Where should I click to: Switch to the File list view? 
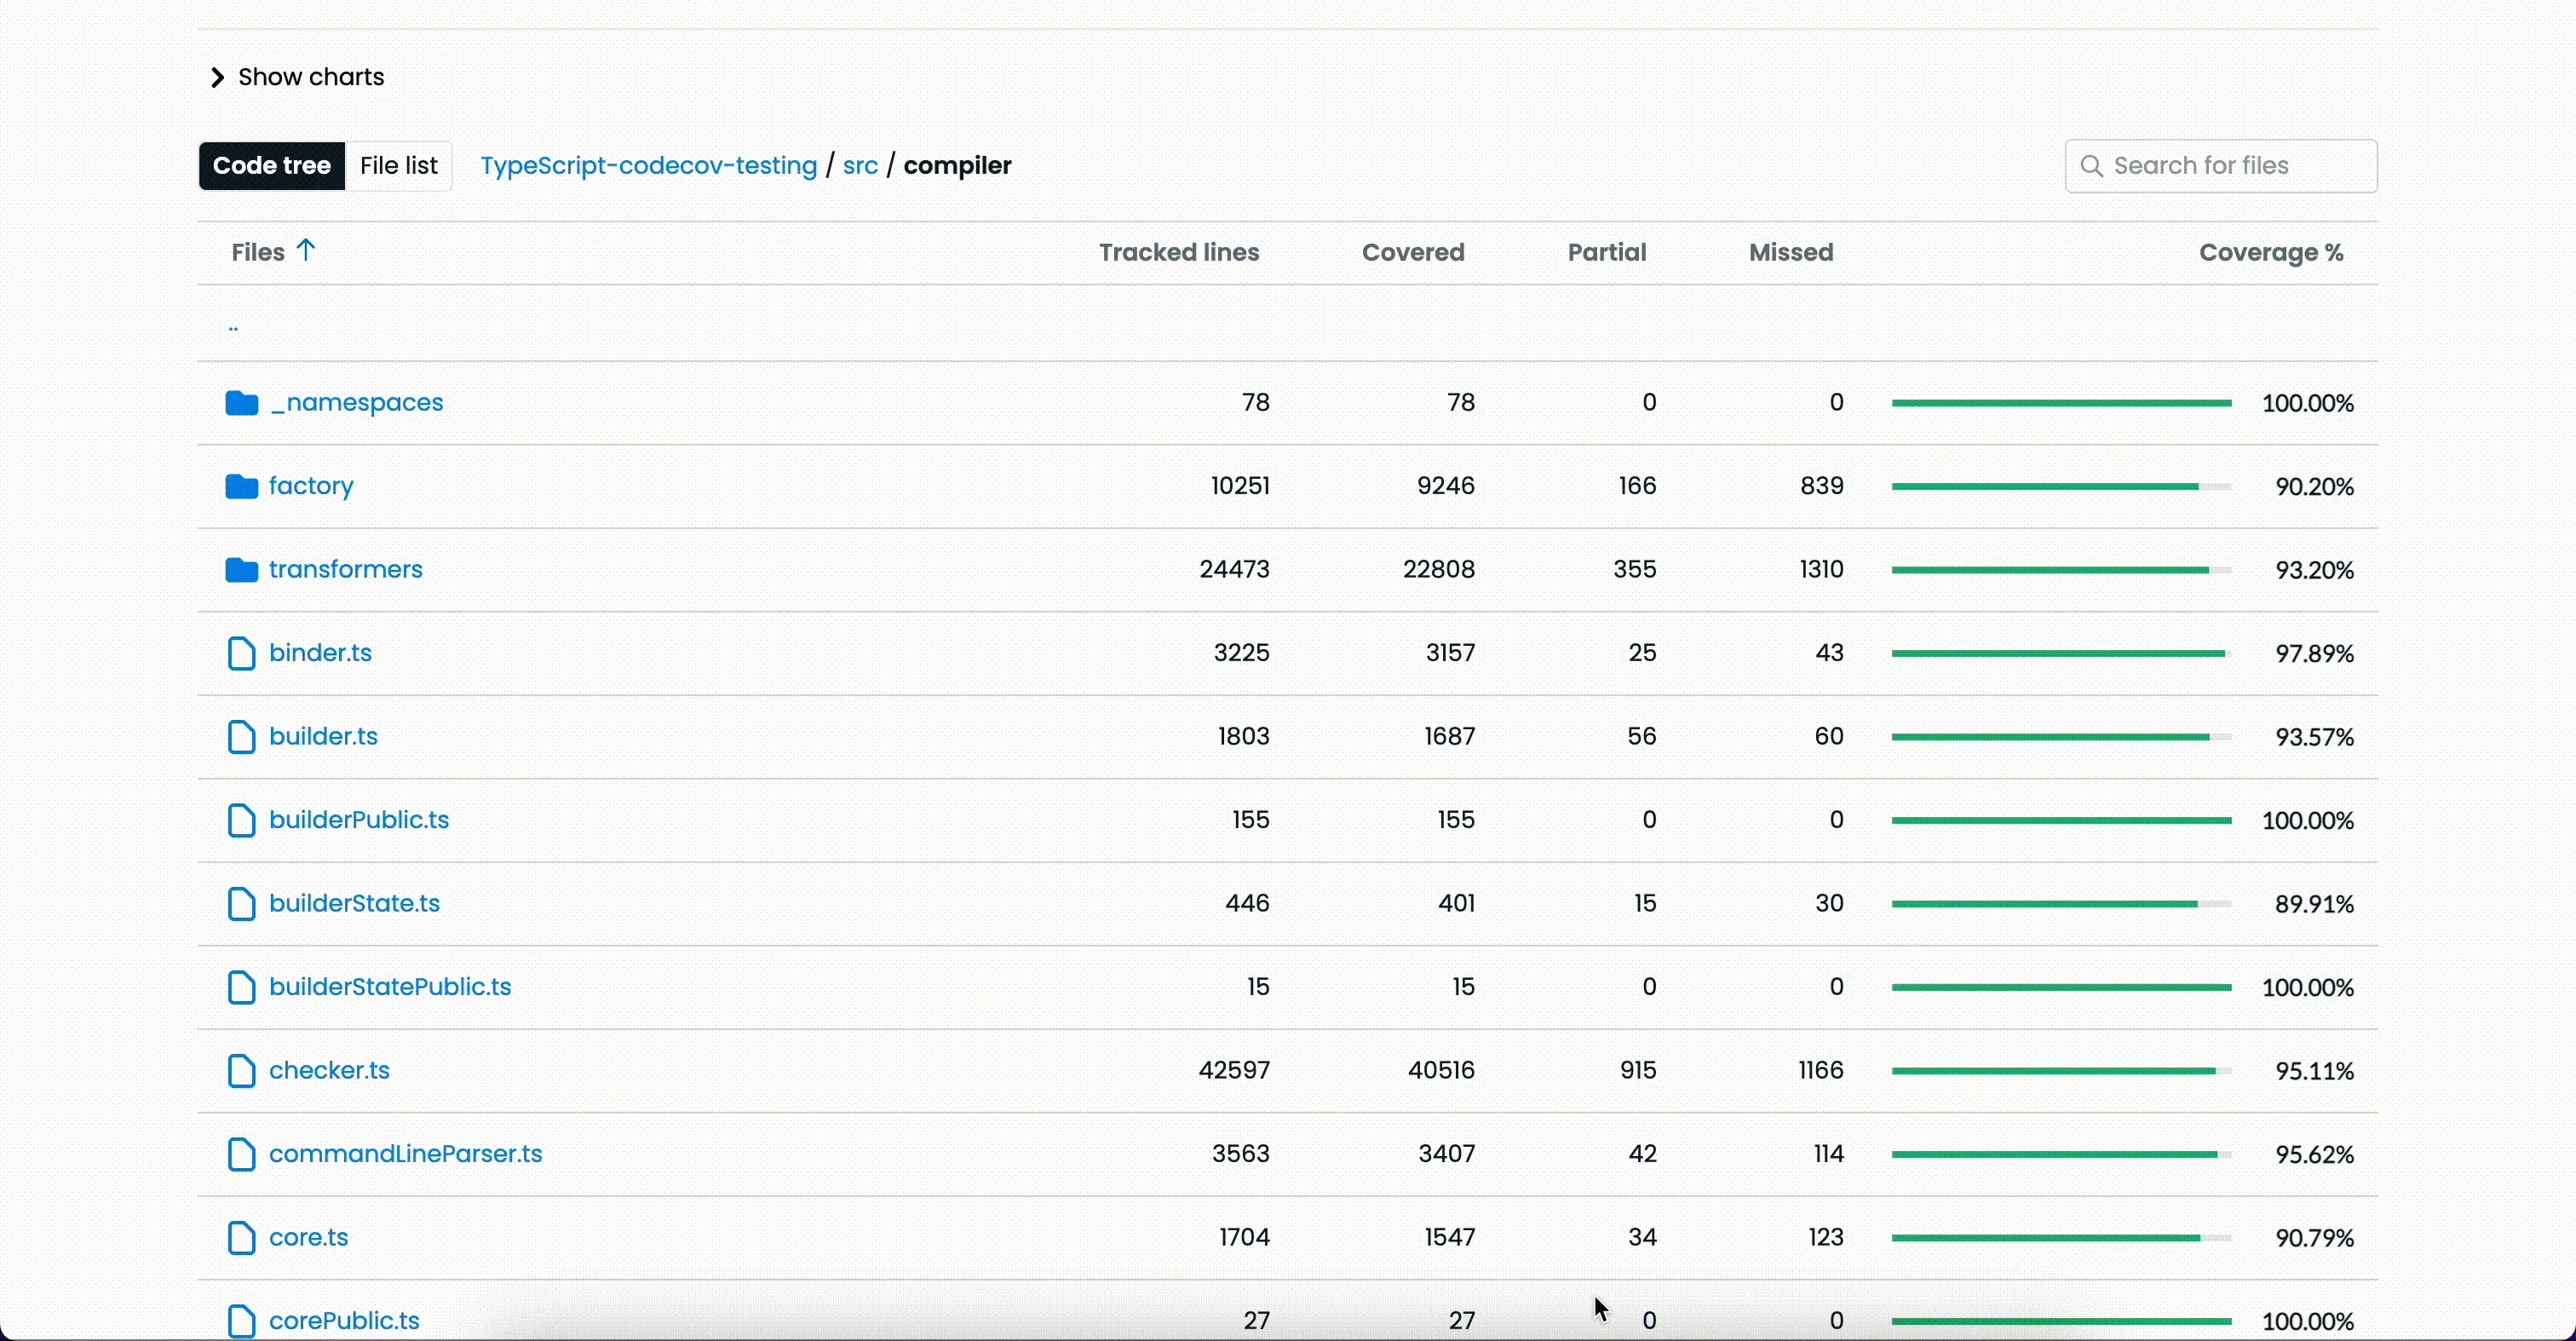[x=398, y=166]
